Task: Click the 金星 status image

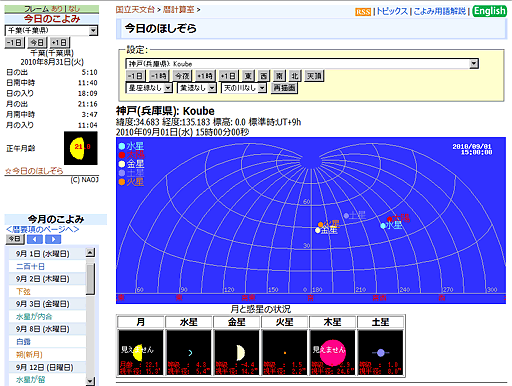Action: tap(237, 352)
